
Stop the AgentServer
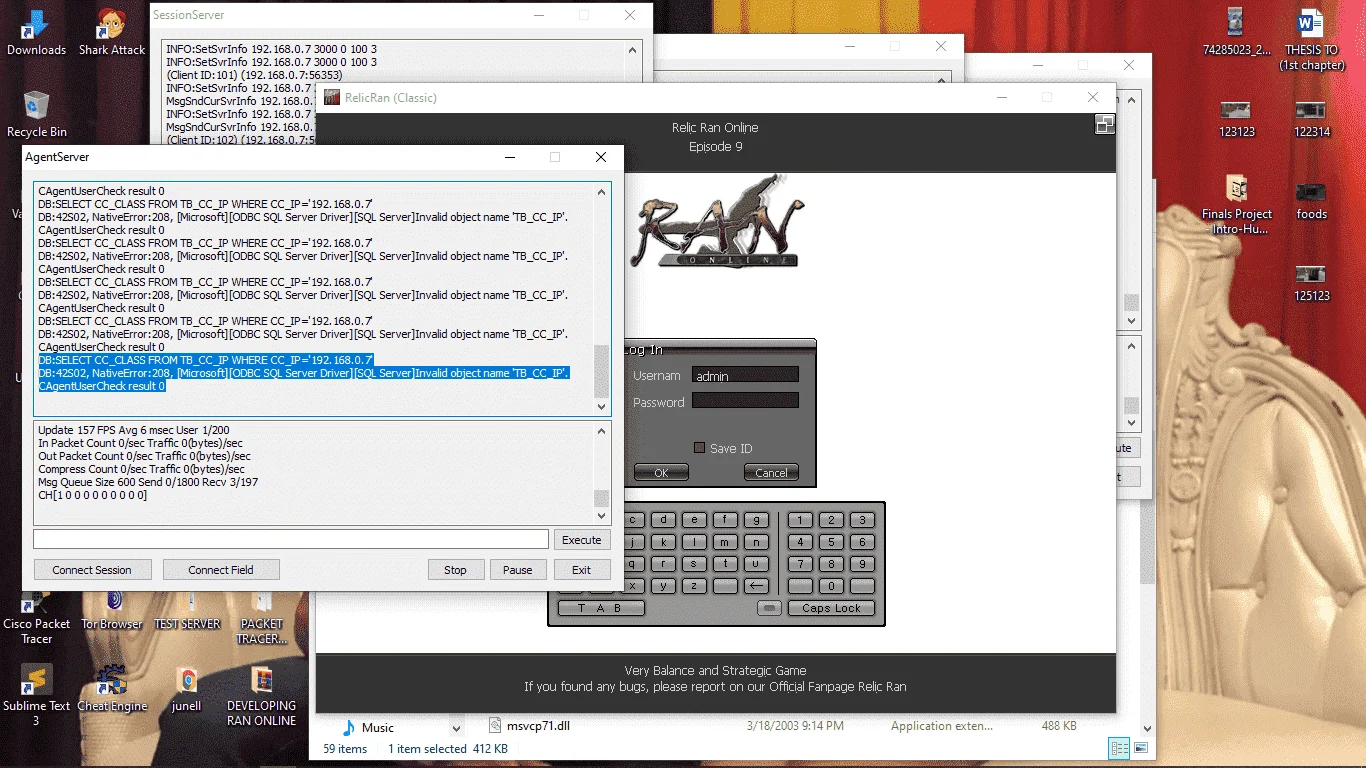click(x=455, y=570)
